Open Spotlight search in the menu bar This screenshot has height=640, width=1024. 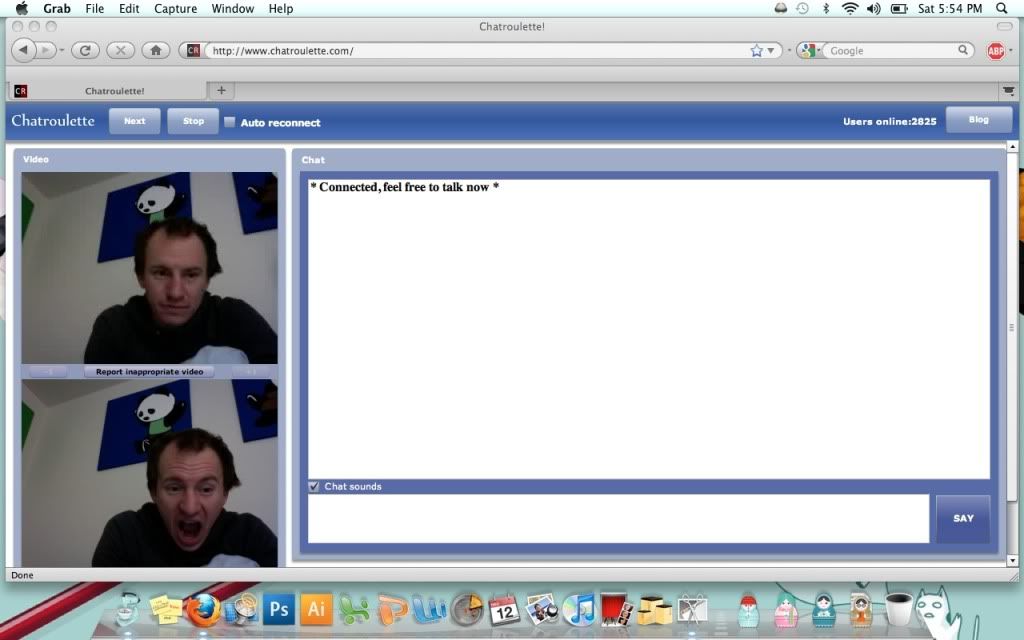pyautogui.click(x=1002, y=8)
